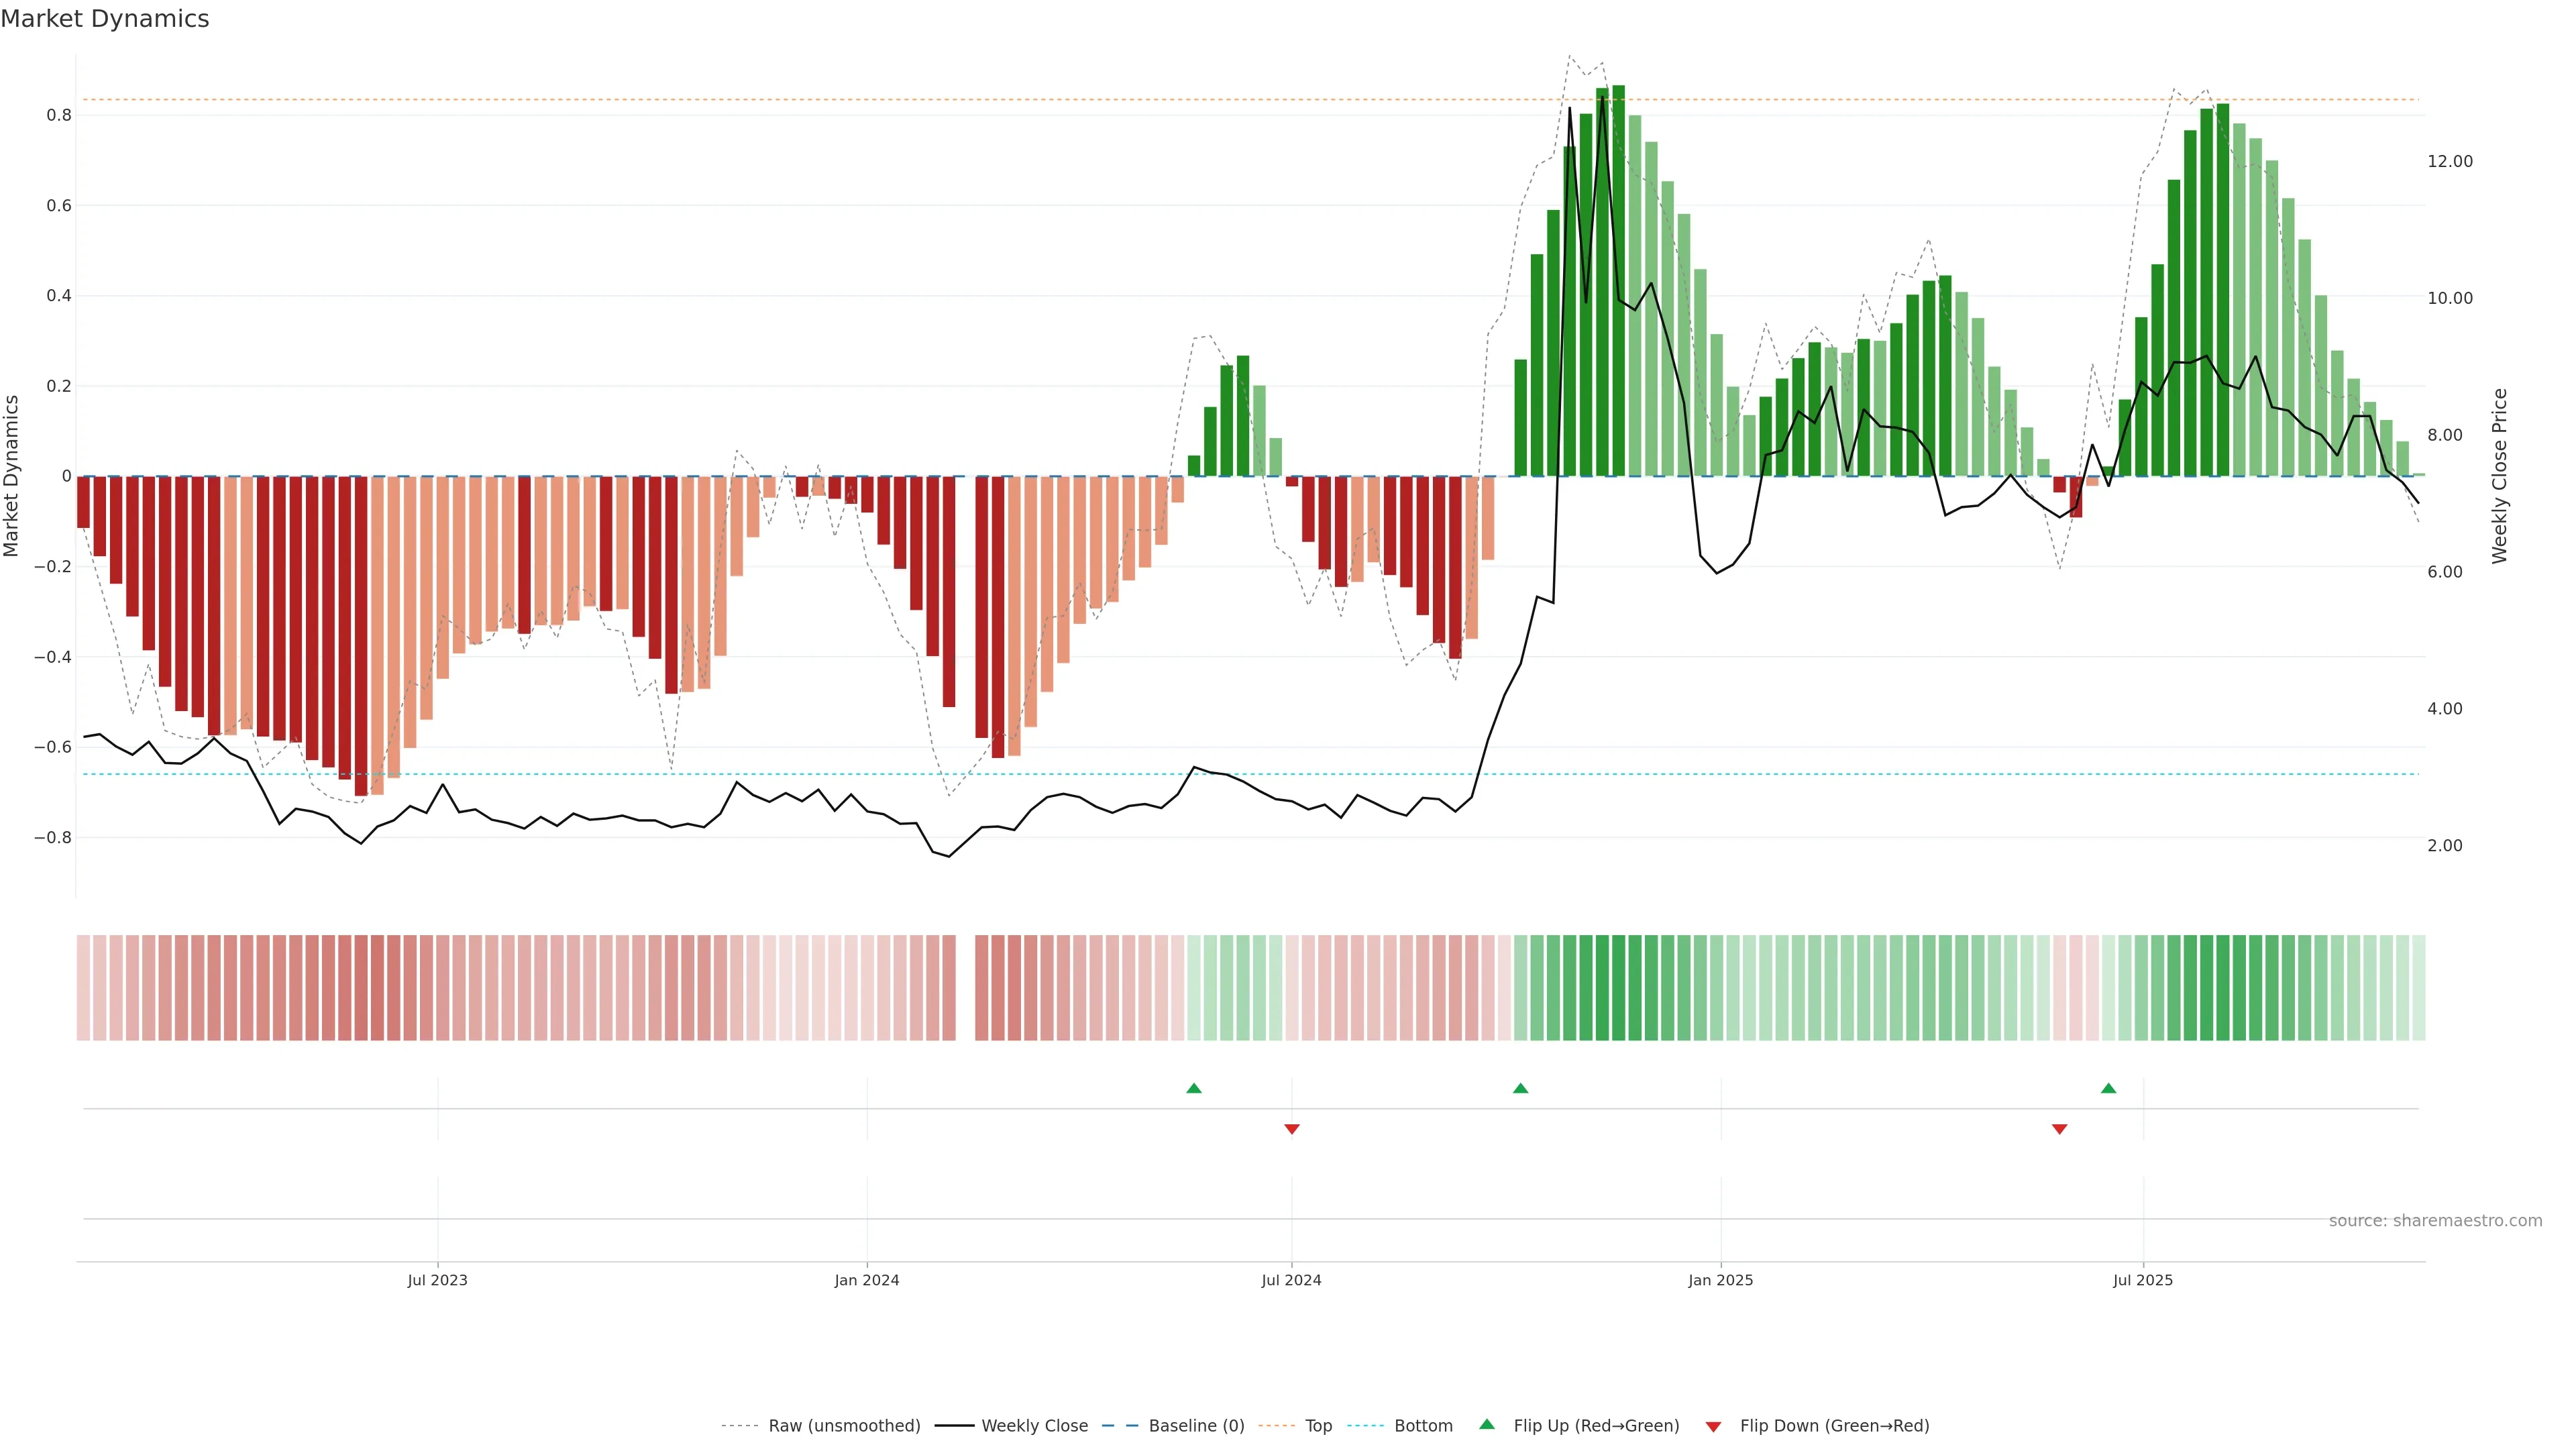Click the red Flip Down marker at Jul 2024

tap(1291, 1129)
